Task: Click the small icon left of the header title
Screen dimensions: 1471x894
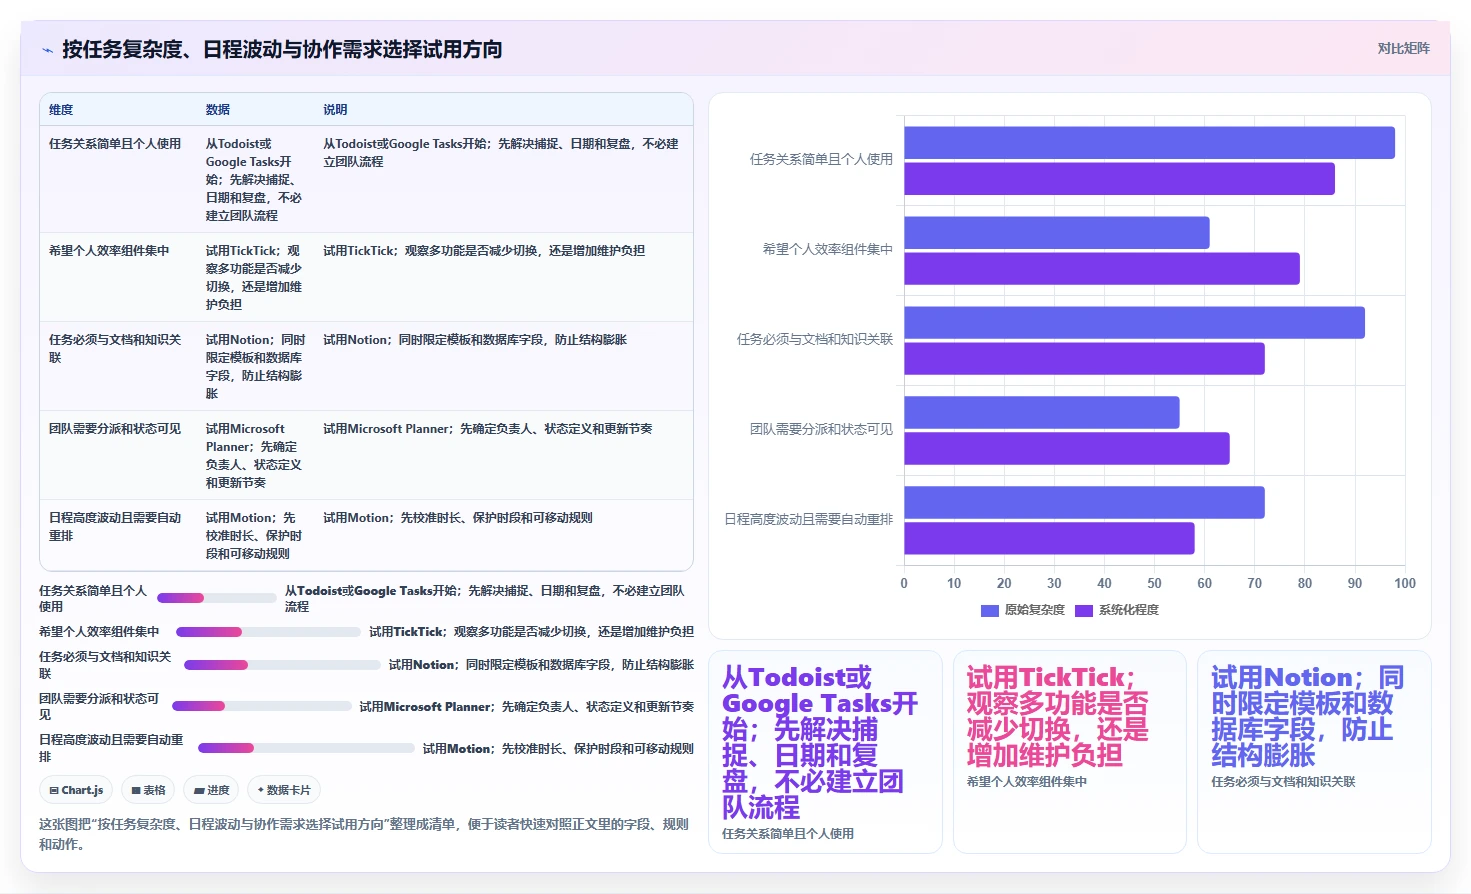Action: coord(47,50)
